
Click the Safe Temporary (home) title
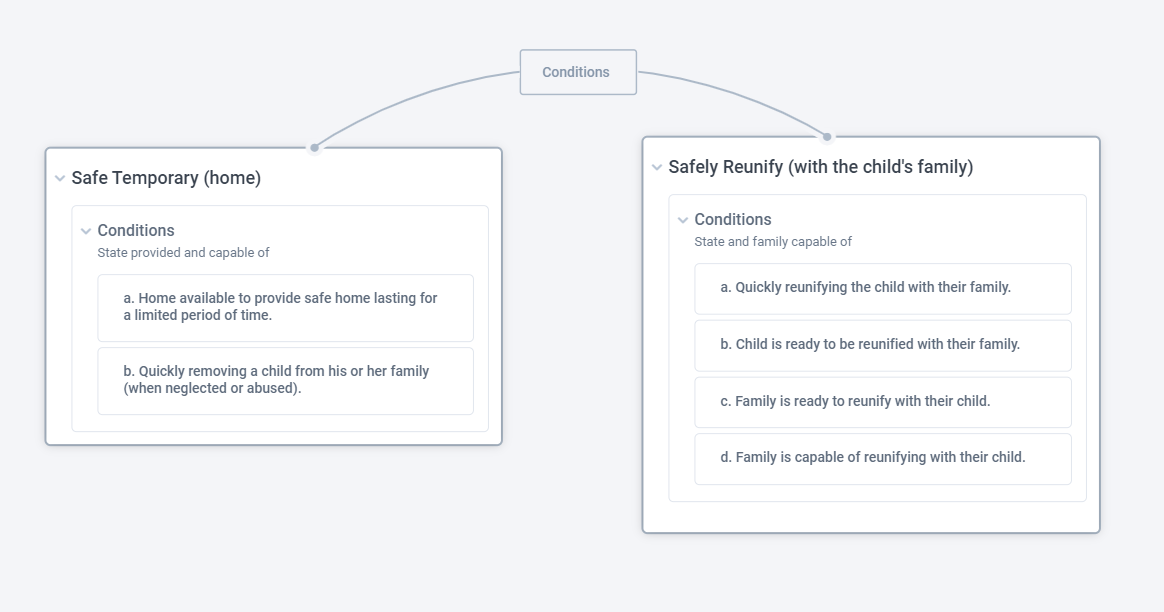click(166, 178)
